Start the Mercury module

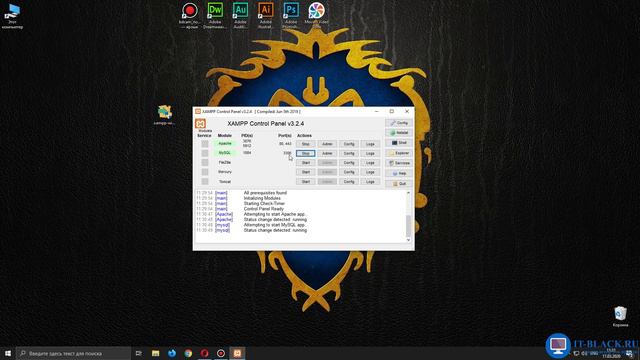(x=306, y=172)
